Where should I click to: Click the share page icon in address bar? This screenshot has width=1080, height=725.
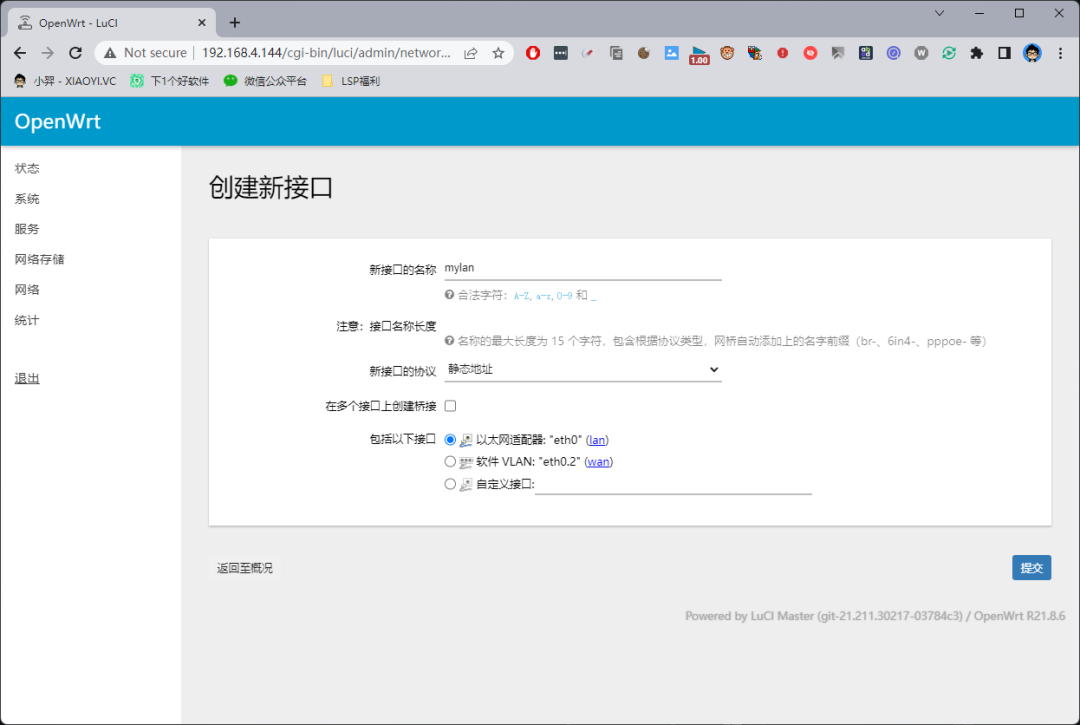(471, 53)
